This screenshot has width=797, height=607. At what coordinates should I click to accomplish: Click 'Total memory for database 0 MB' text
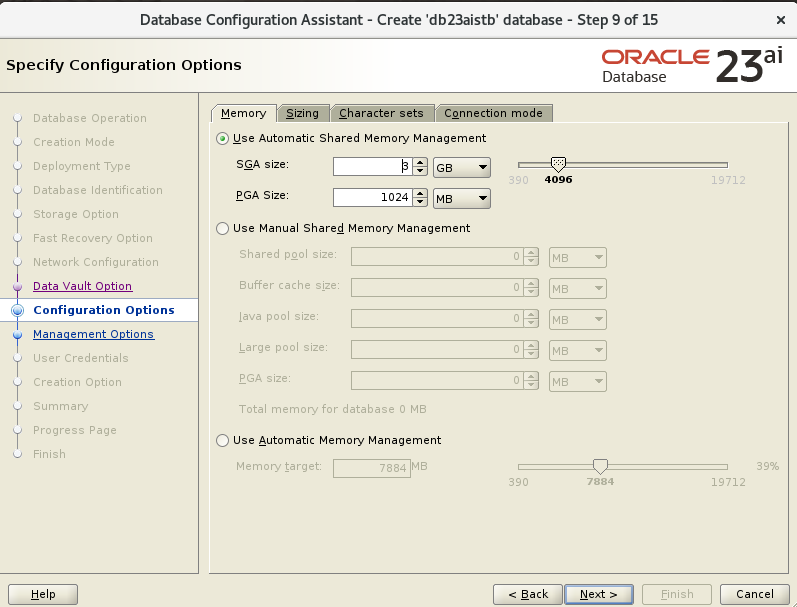[x=332, y=409]
